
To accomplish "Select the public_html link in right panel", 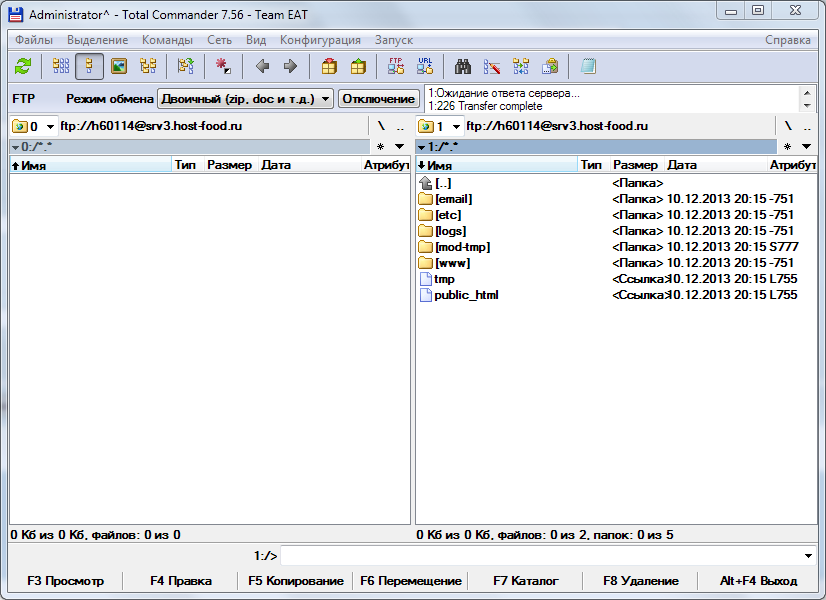I will click(466, 295).
